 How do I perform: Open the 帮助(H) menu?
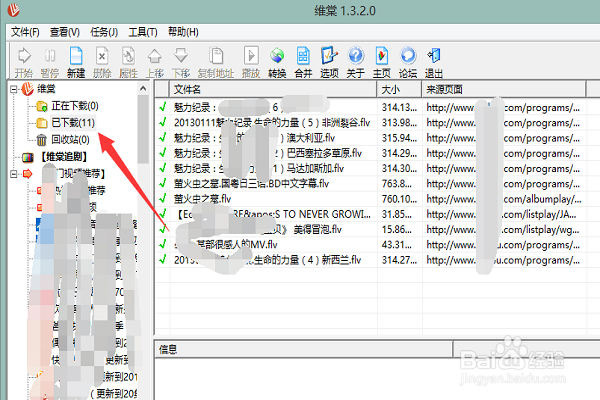pyautogui.click(x=183, y=32)
